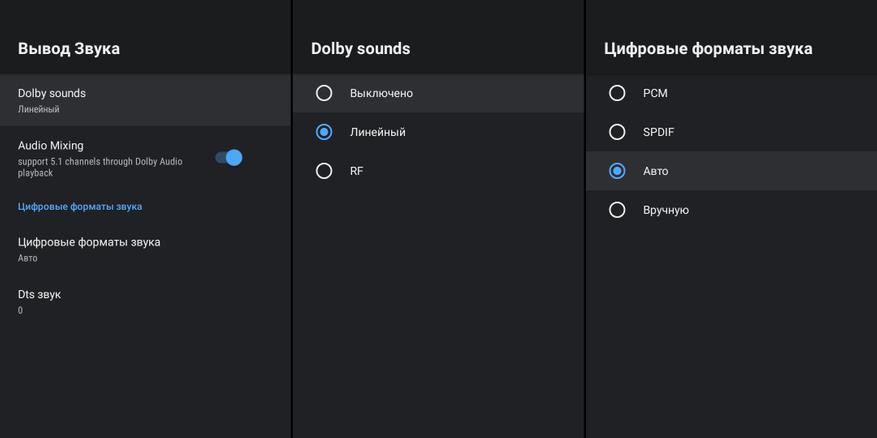The width and height of the screenshot is (877, 438).
Task: Click the Вывод Звука panel title
Action: point(69,49)
